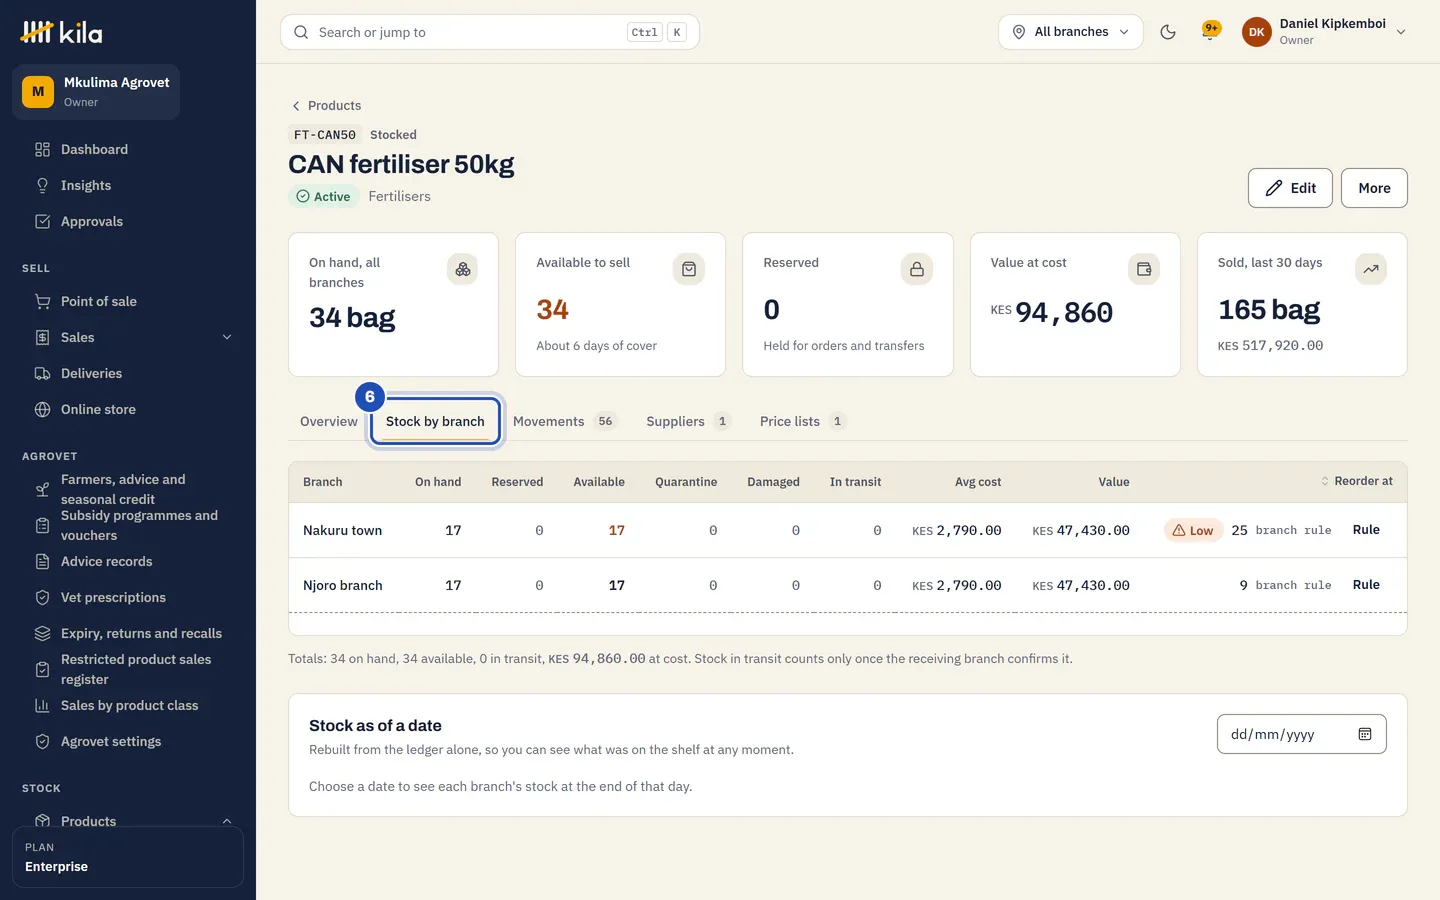Image resolution: width=1440 pixels, height=900 pixels.
Task: Click the Kila logo
Action: pyautogui.click(x=61, y=32)
